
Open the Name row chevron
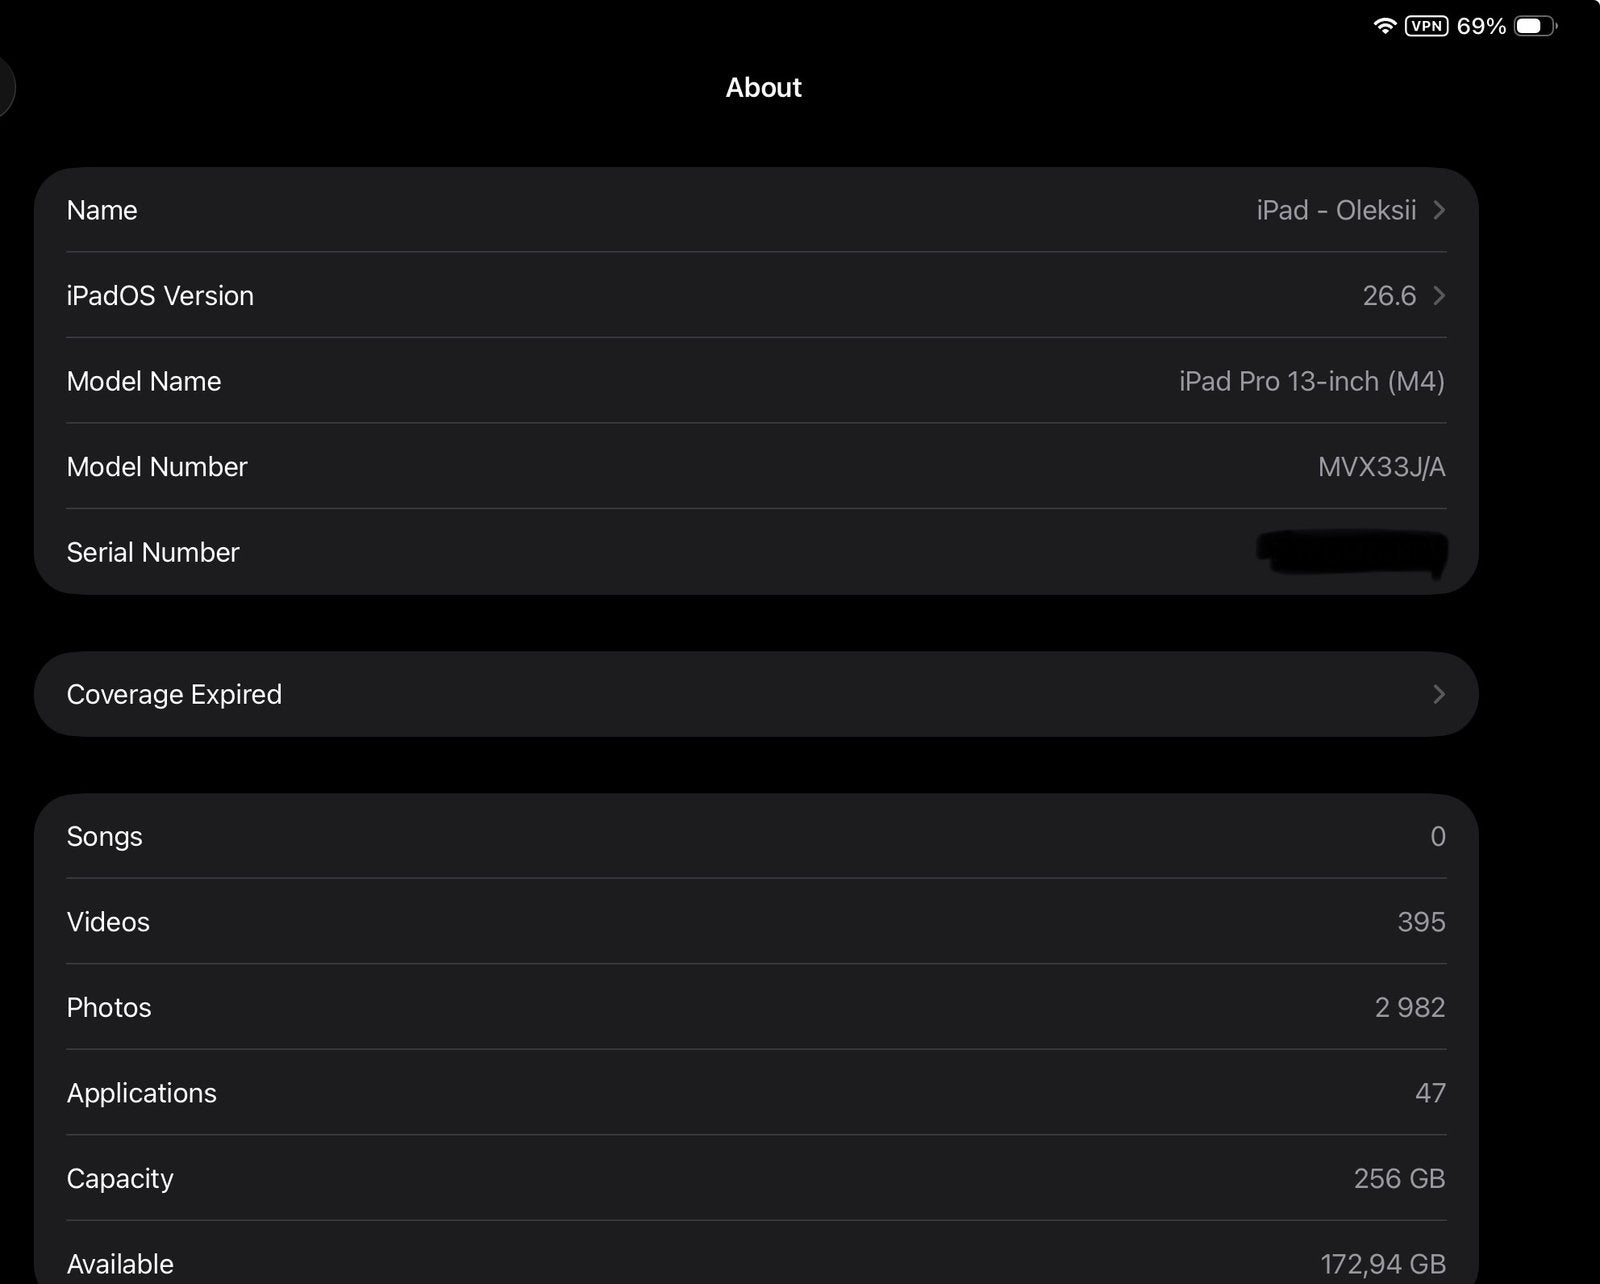pos(1439,210)
